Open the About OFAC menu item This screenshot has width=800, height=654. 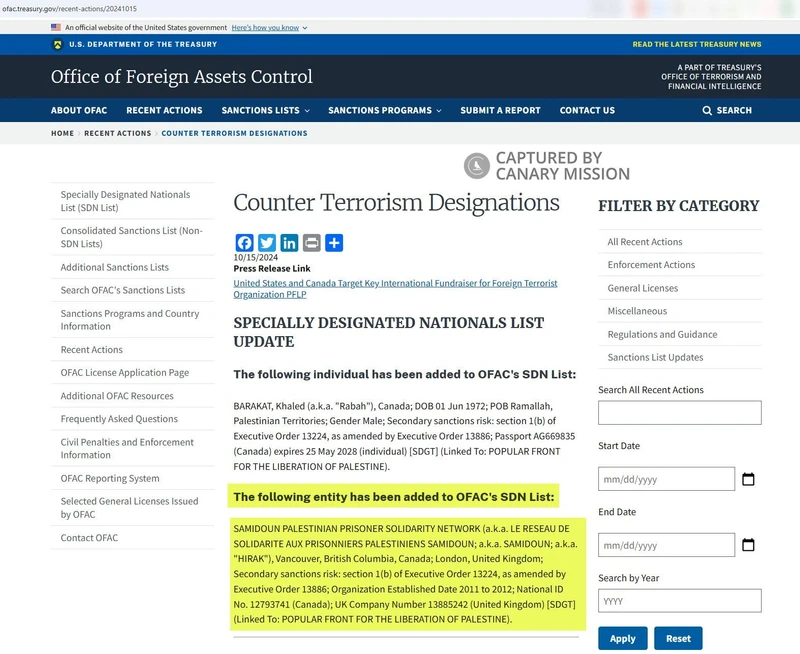[78, 110]
